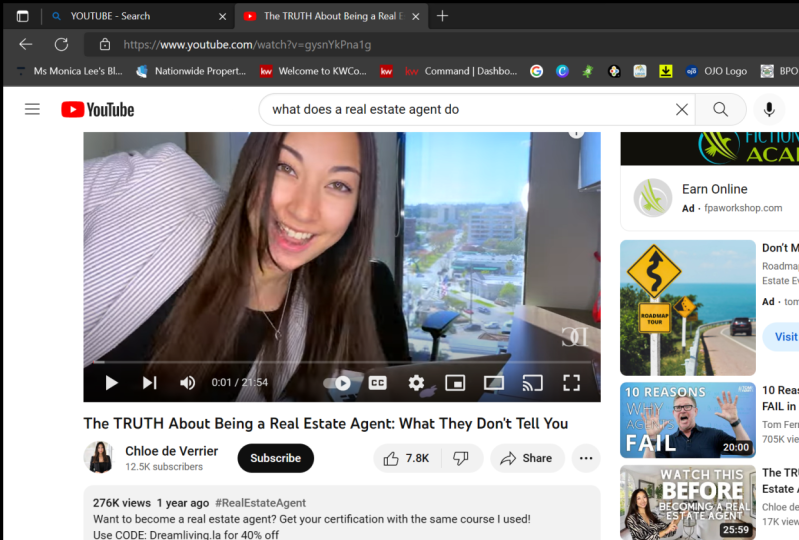This screenshot has height=540, width=799.
Task: Turn on closed captions
Action: pyautogui.click(x=378, y=383)
